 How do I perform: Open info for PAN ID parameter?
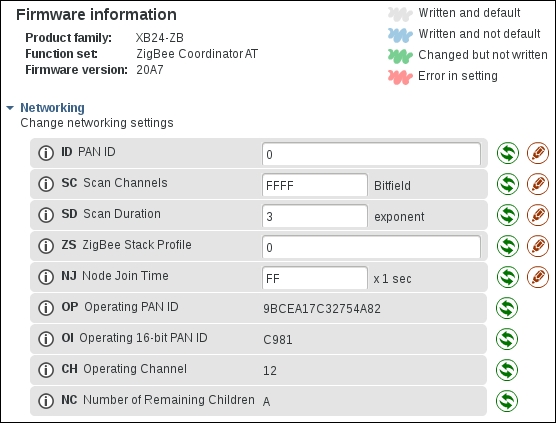pos(46,153)
